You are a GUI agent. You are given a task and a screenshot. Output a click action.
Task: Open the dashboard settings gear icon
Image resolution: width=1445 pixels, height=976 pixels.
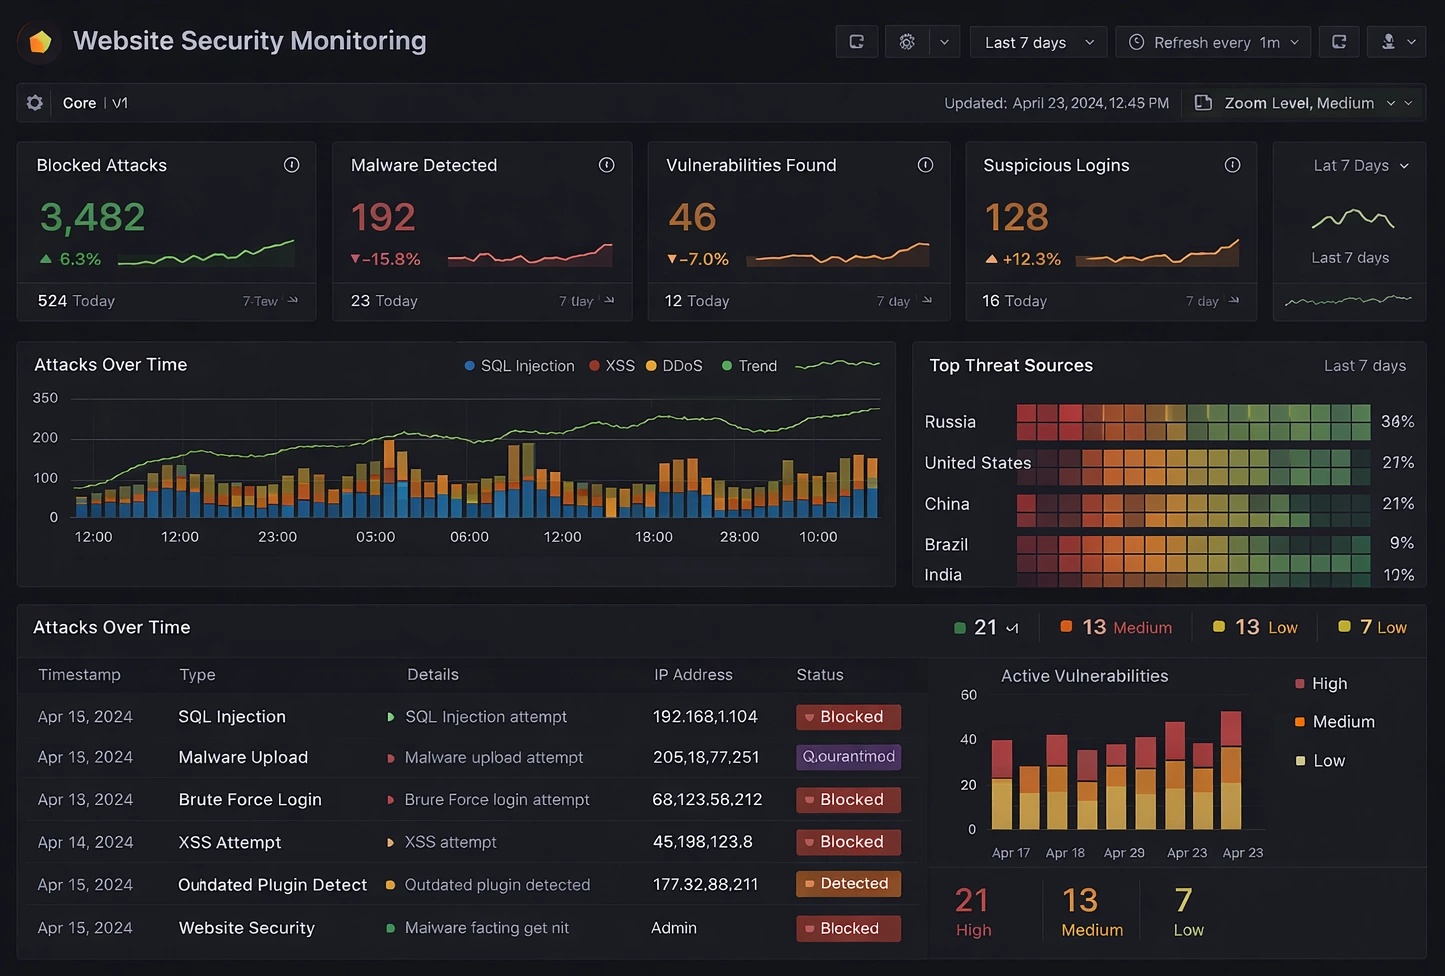907,41
